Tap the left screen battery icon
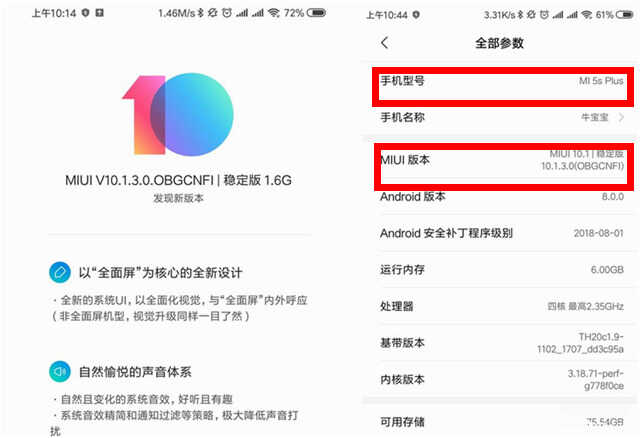The image size is (640, 438). coord(316,13)
